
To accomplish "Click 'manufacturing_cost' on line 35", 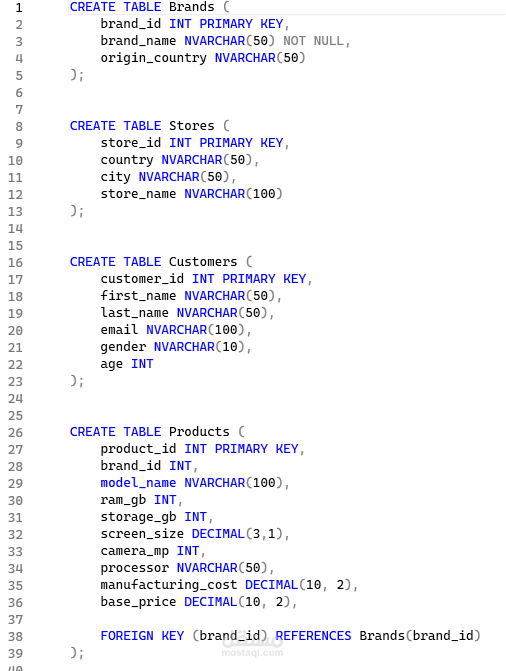I will (x=169, y=585).
